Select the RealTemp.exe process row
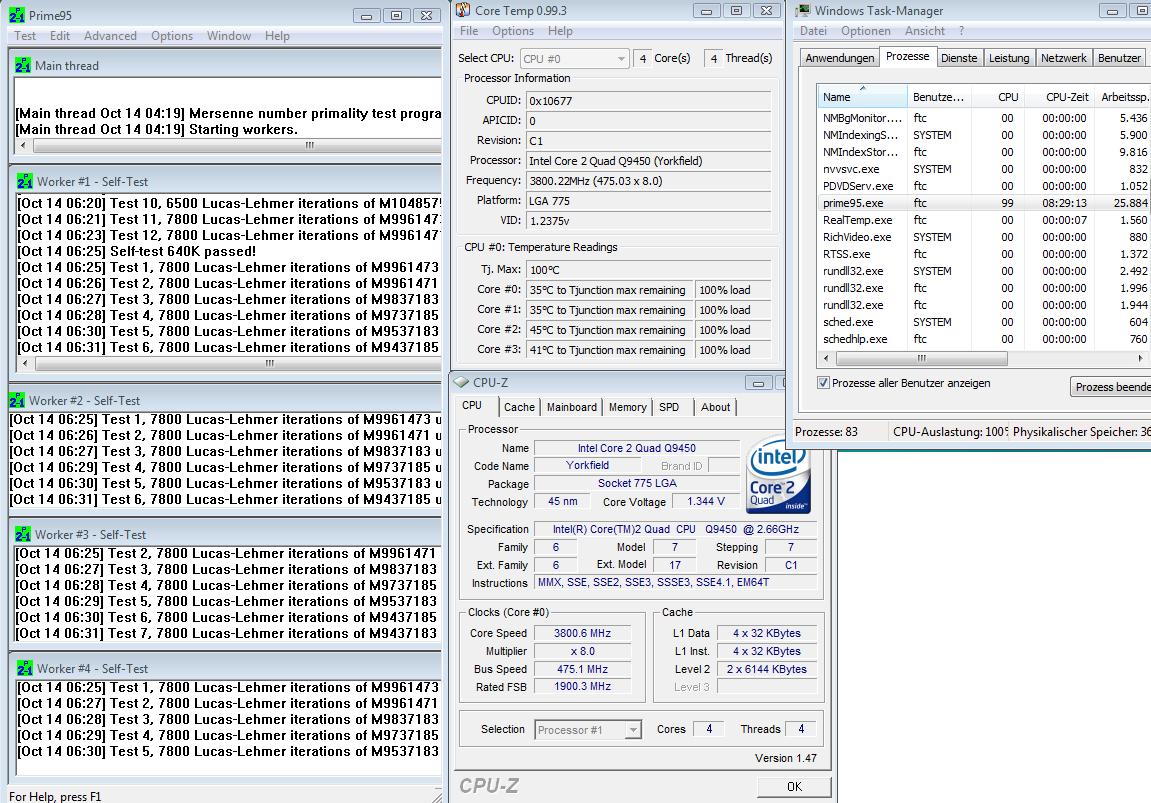 pyautogui.click(x=984, y=220)
